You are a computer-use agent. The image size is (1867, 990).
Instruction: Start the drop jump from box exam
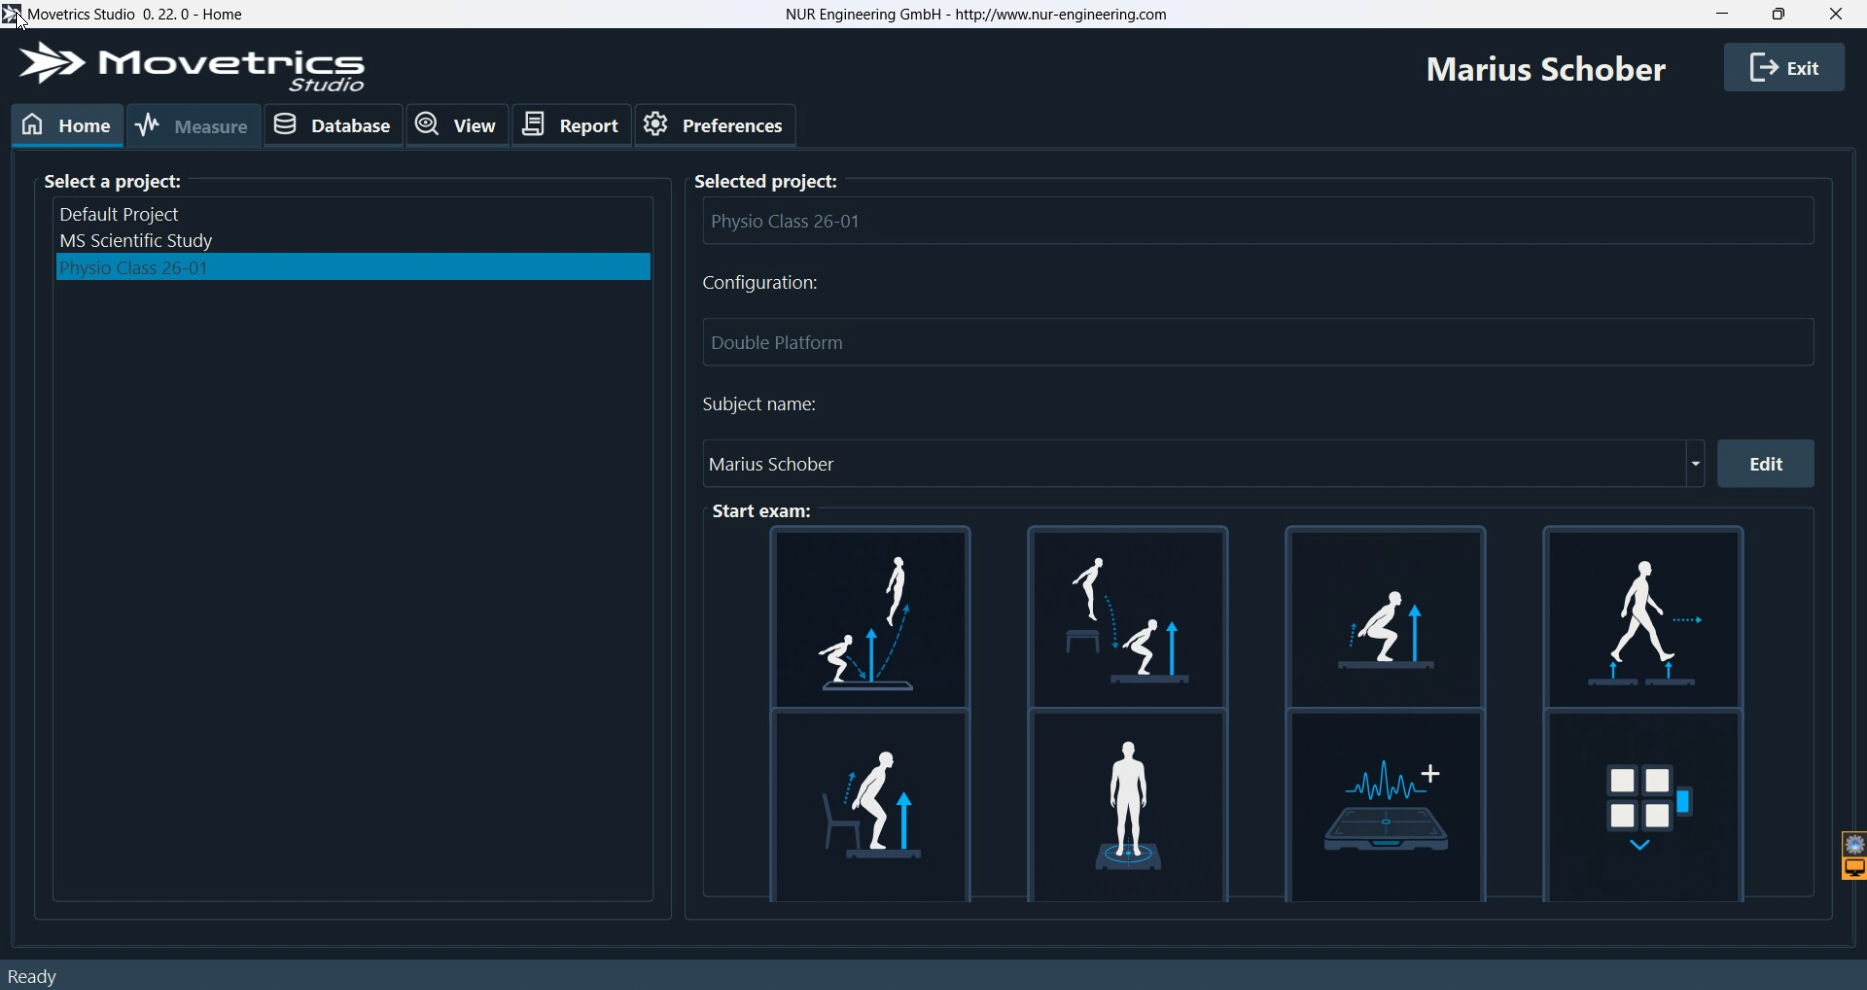click(1128, 618)
